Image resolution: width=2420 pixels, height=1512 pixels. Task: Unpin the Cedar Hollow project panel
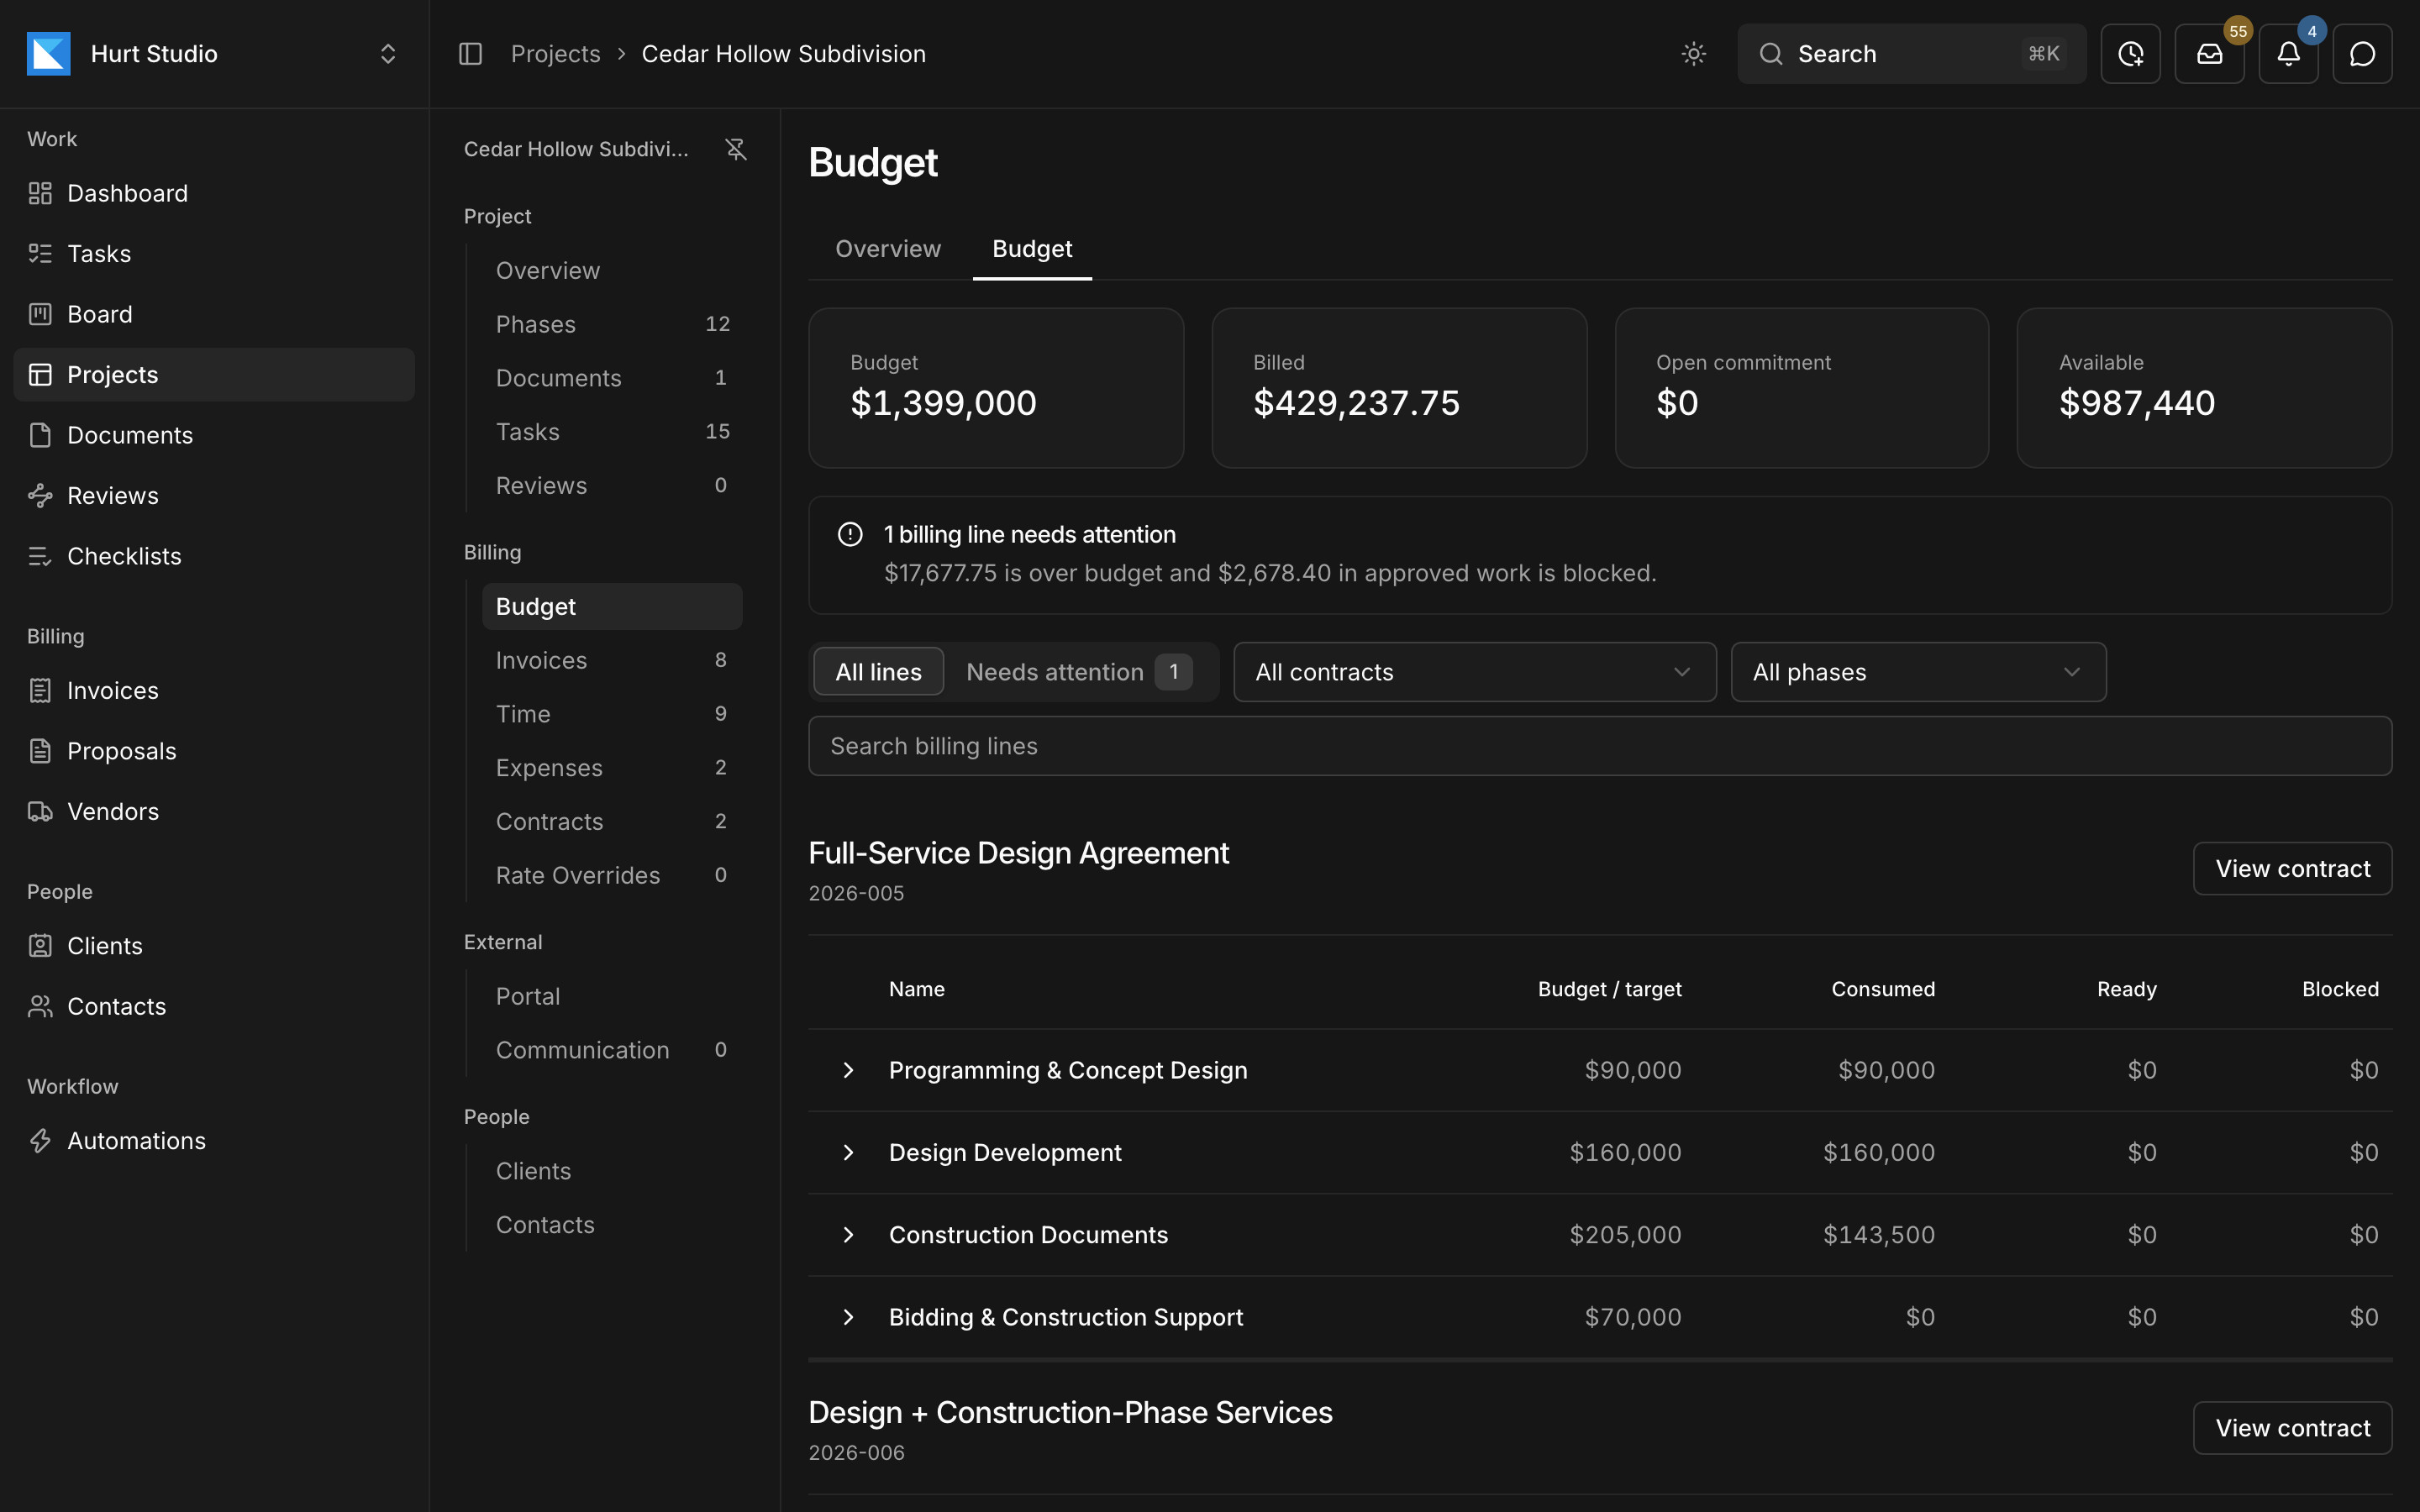(736, 149)
